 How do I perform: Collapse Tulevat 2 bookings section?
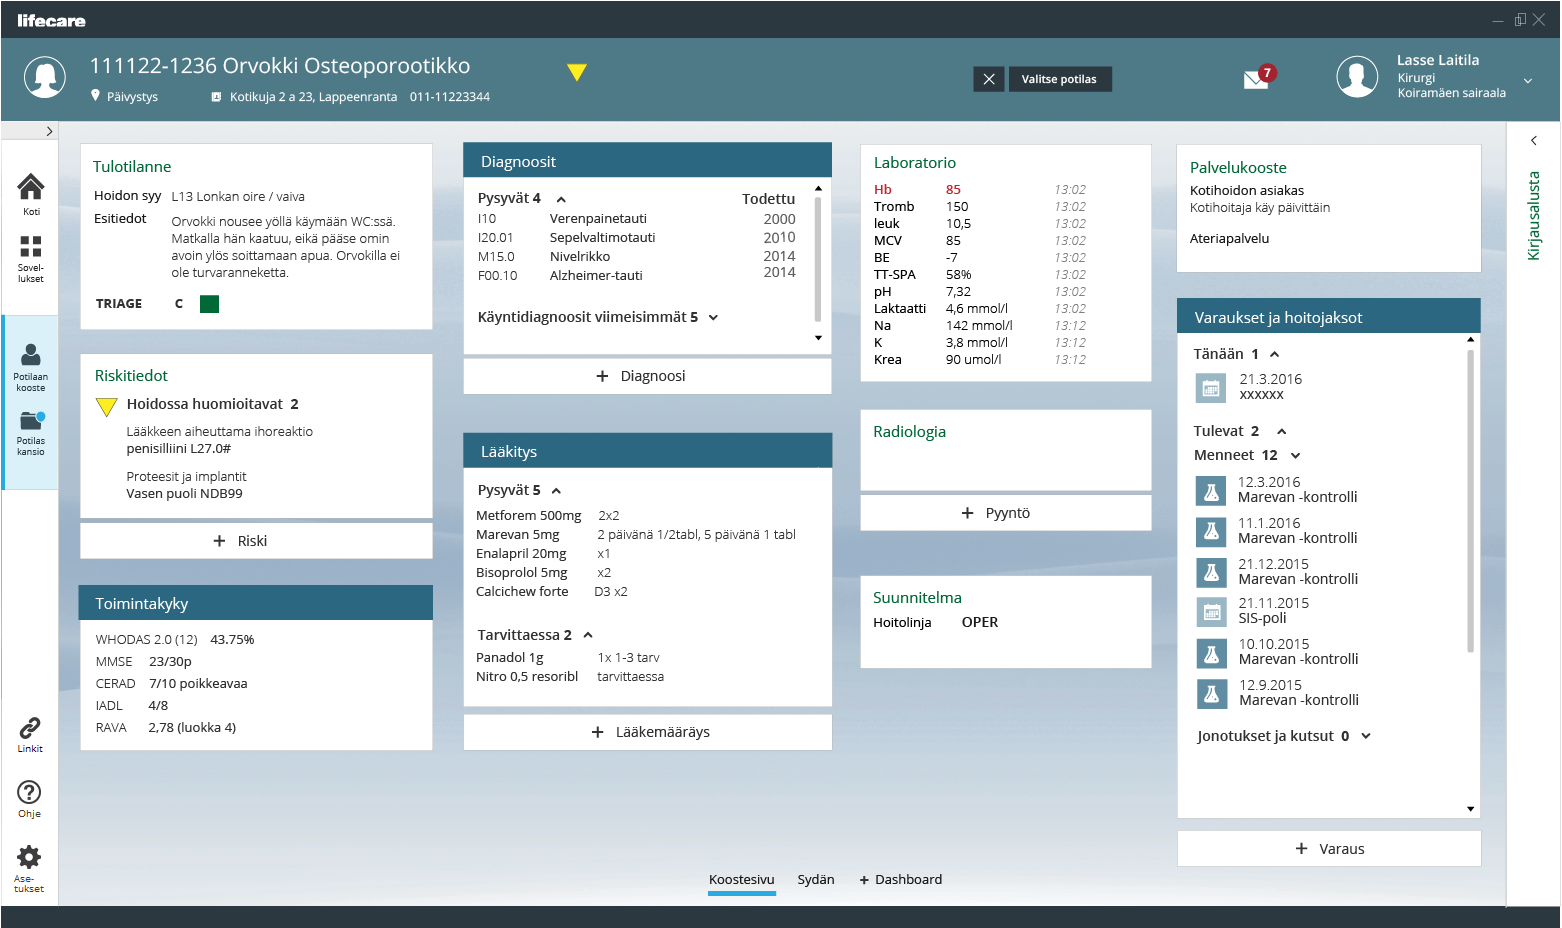pos(1281,431)
